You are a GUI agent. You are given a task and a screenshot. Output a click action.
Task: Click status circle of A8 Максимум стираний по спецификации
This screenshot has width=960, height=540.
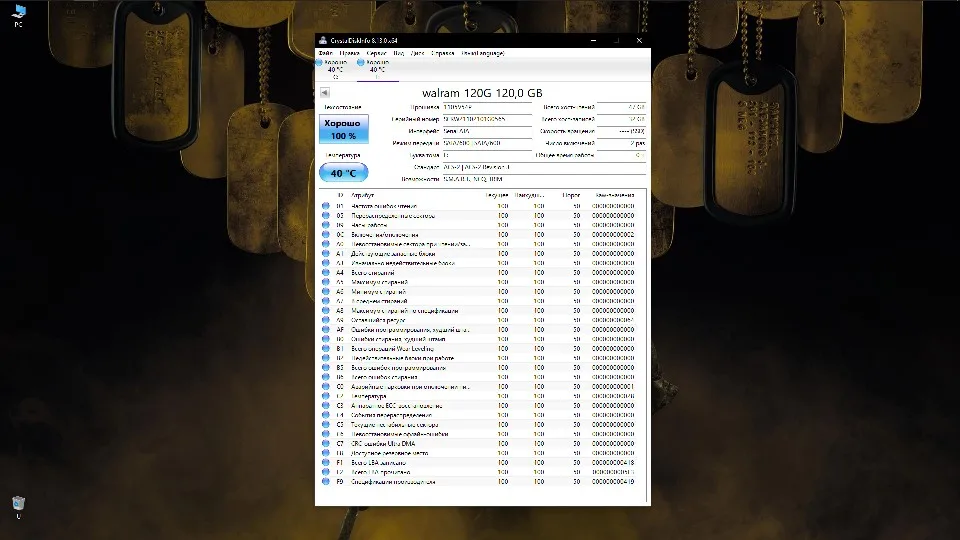click(326, 310)
